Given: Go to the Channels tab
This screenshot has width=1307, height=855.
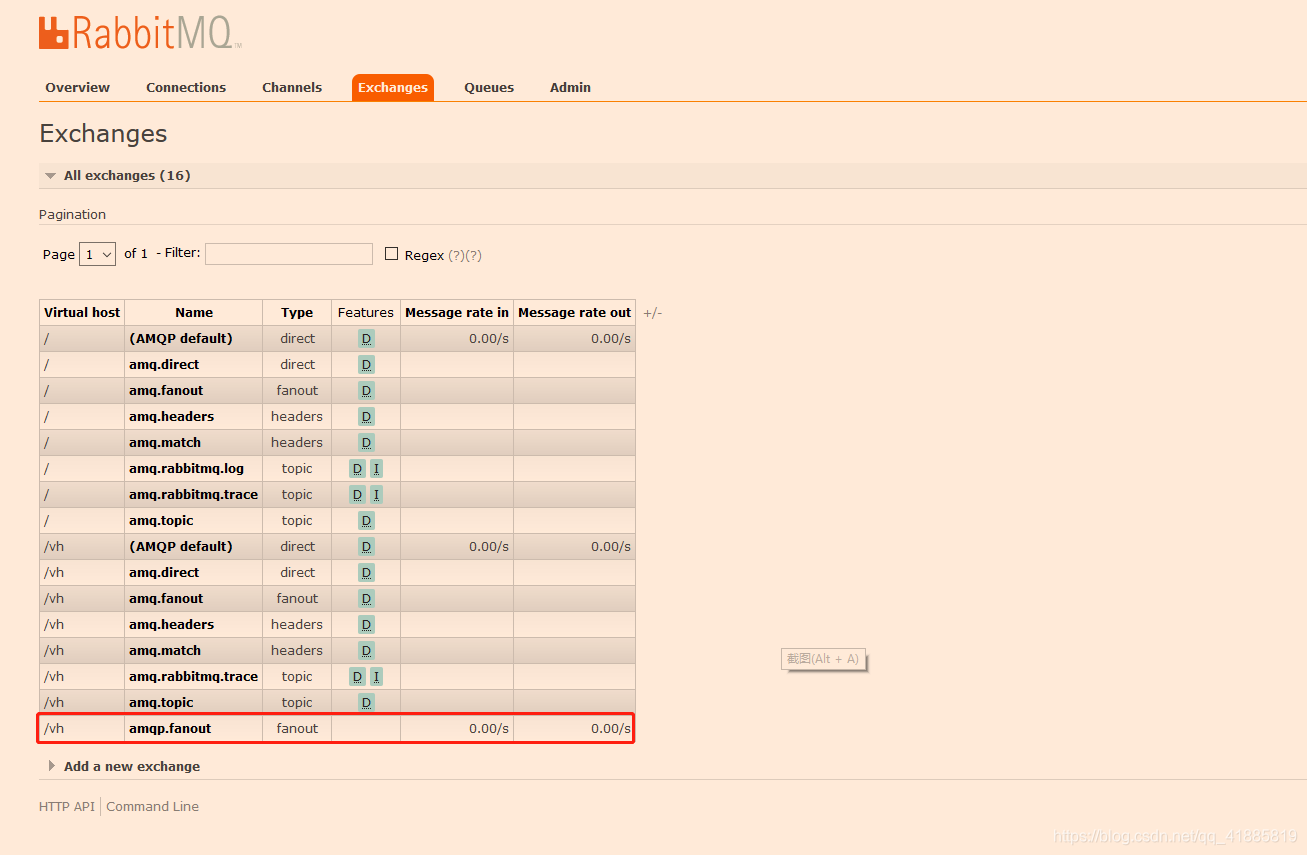Looking at the screenshot, I should pyautogui.click(x=292, y=88).
